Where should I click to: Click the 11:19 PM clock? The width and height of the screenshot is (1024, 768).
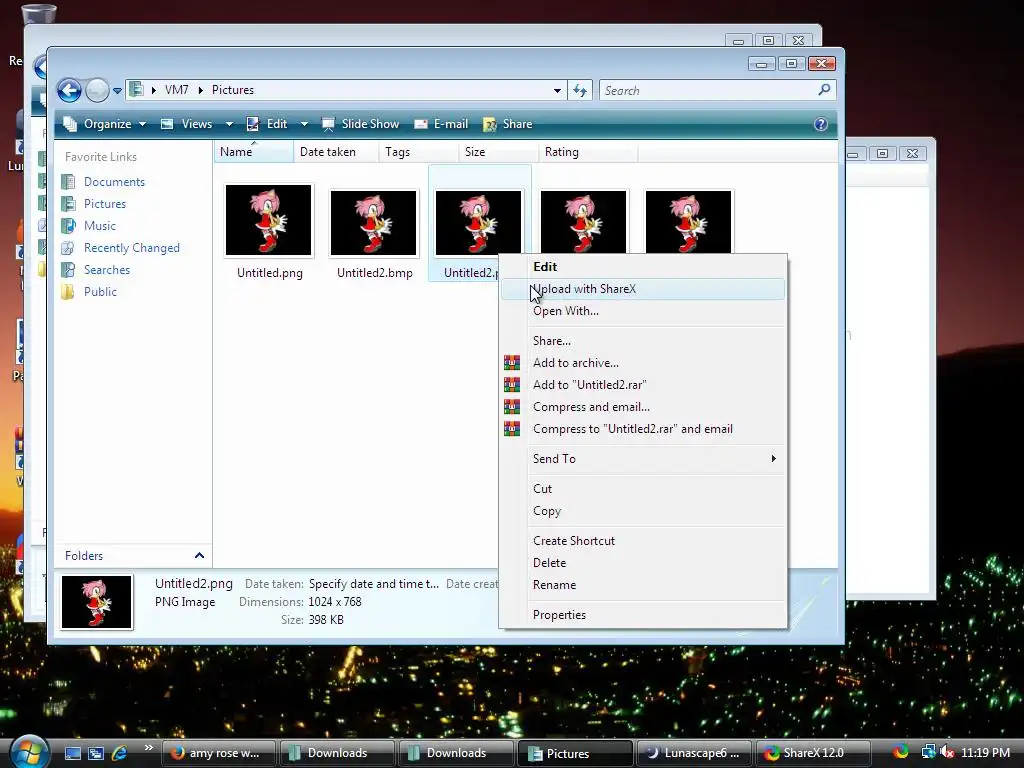pyautogui.click(x=985, y=753)
